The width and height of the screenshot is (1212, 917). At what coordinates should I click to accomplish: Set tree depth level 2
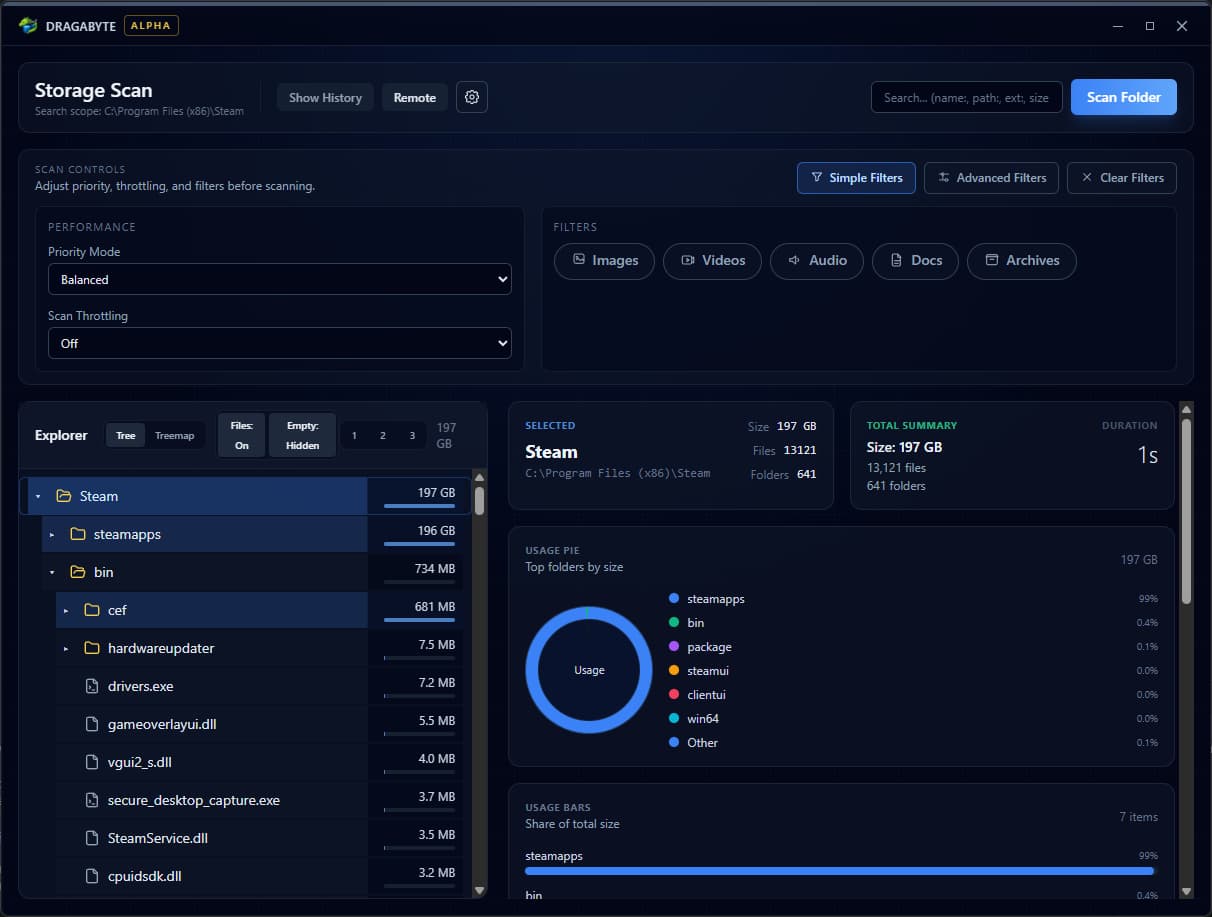coord(382,435)
